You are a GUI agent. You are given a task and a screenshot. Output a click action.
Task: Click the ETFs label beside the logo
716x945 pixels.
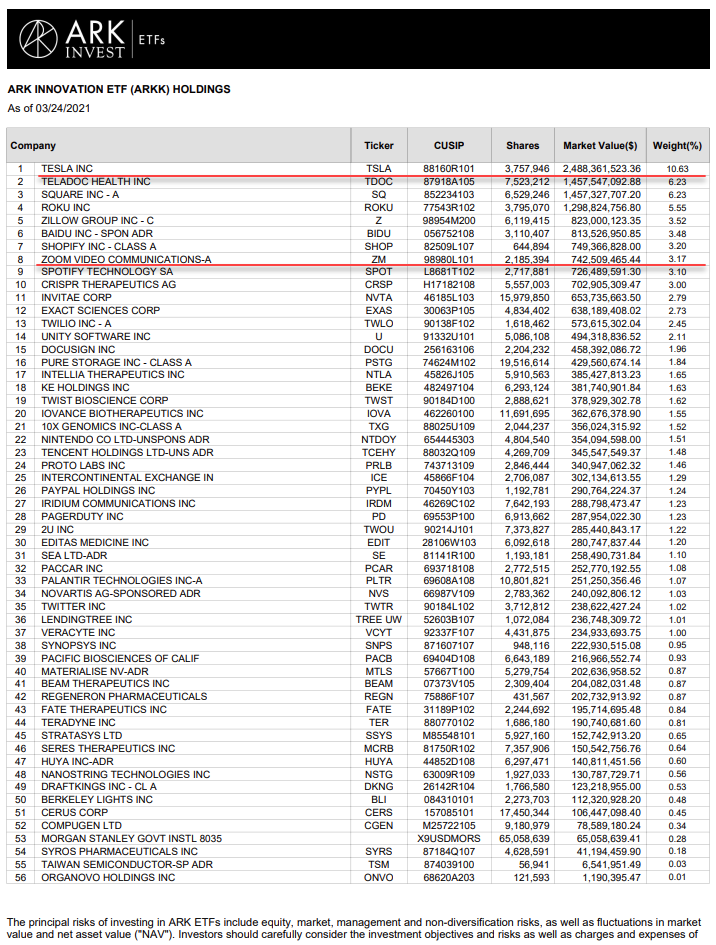[153, 41]
